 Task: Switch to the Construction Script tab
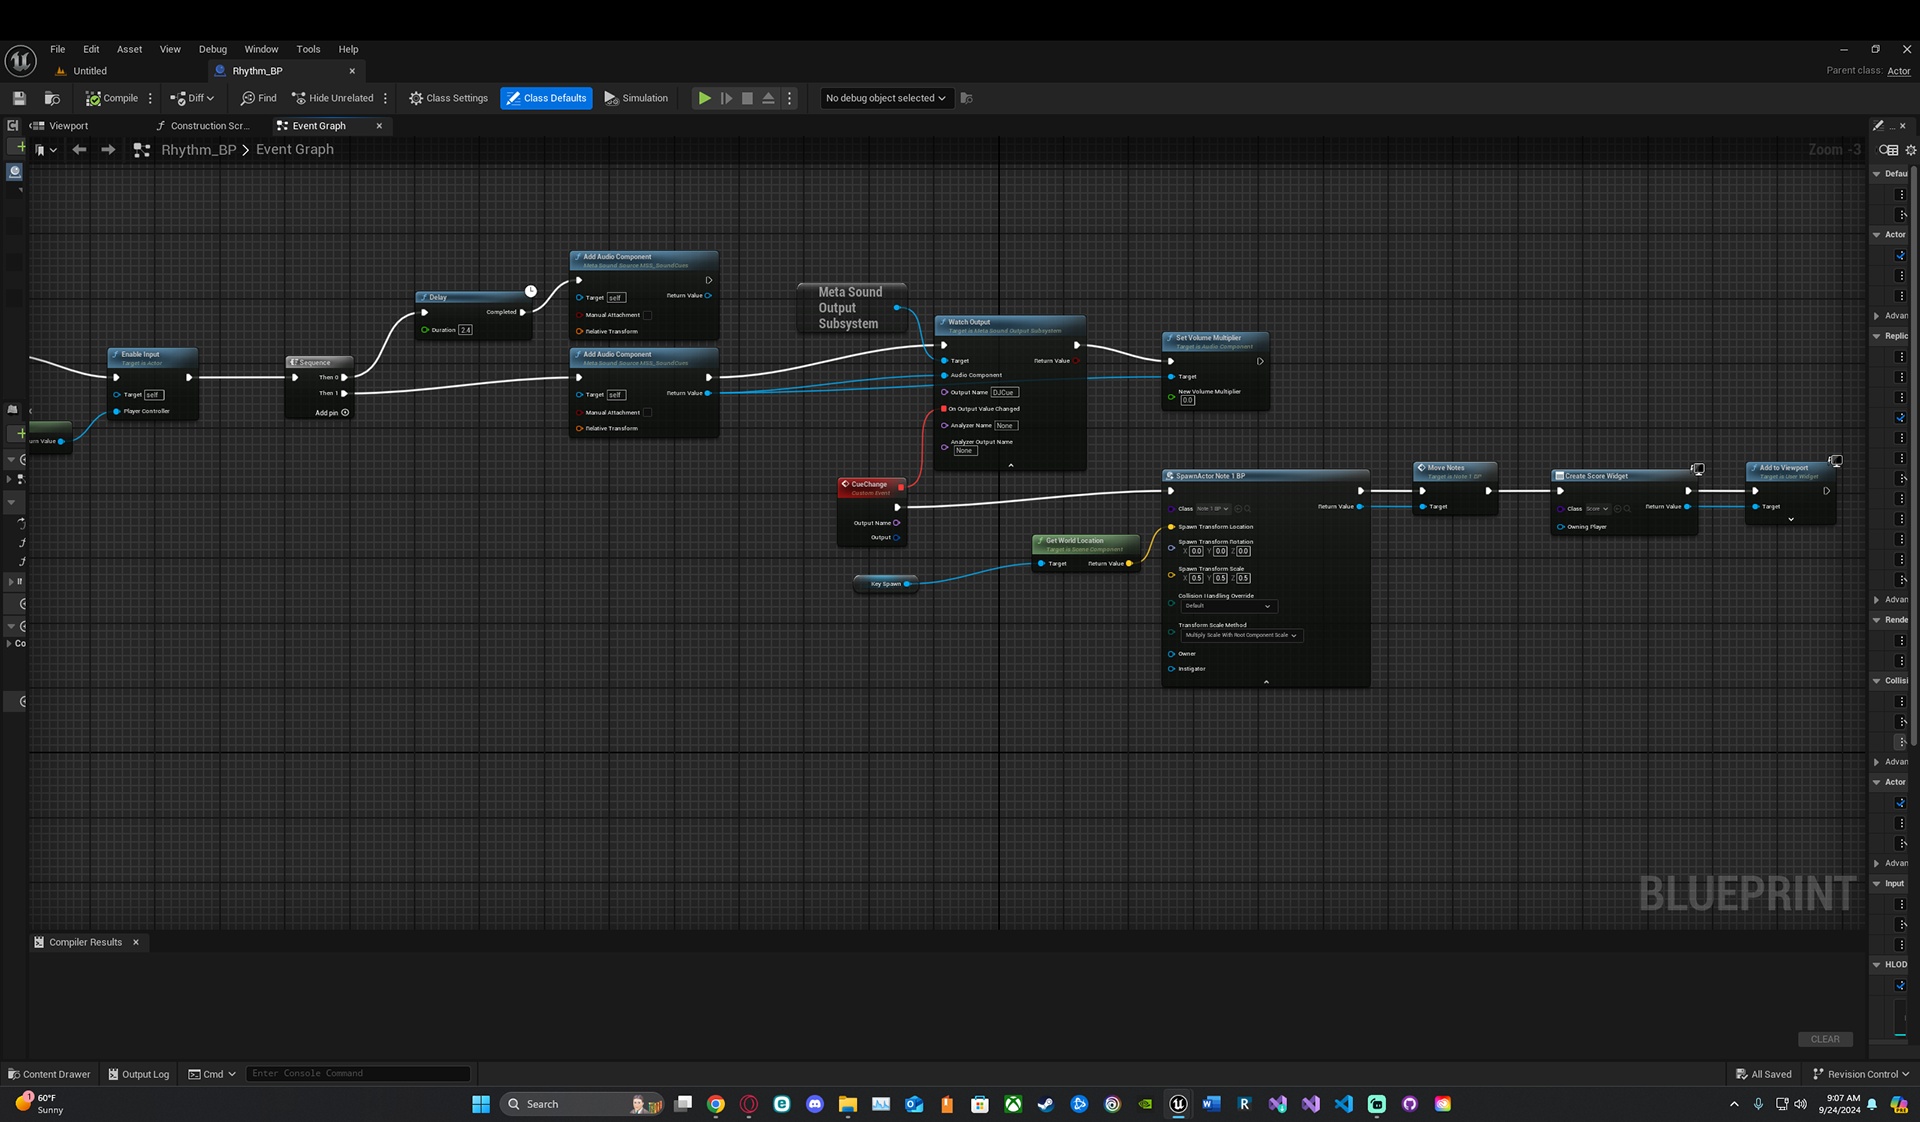pos(203,126)
